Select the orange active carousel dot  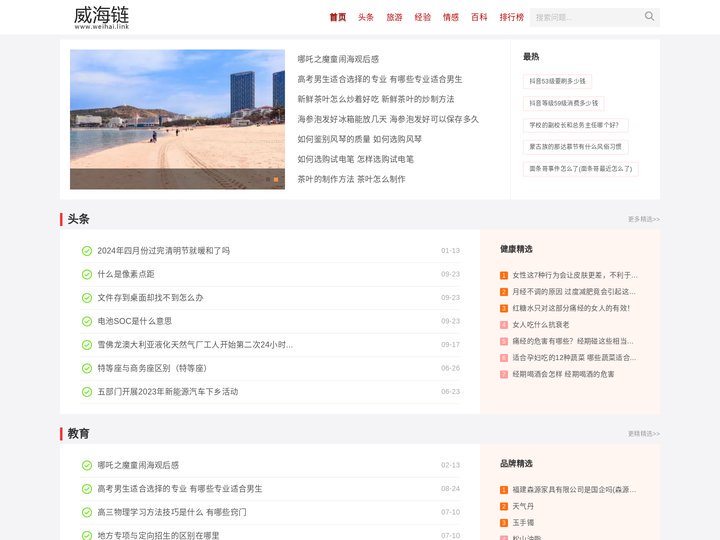coord(276,180)
